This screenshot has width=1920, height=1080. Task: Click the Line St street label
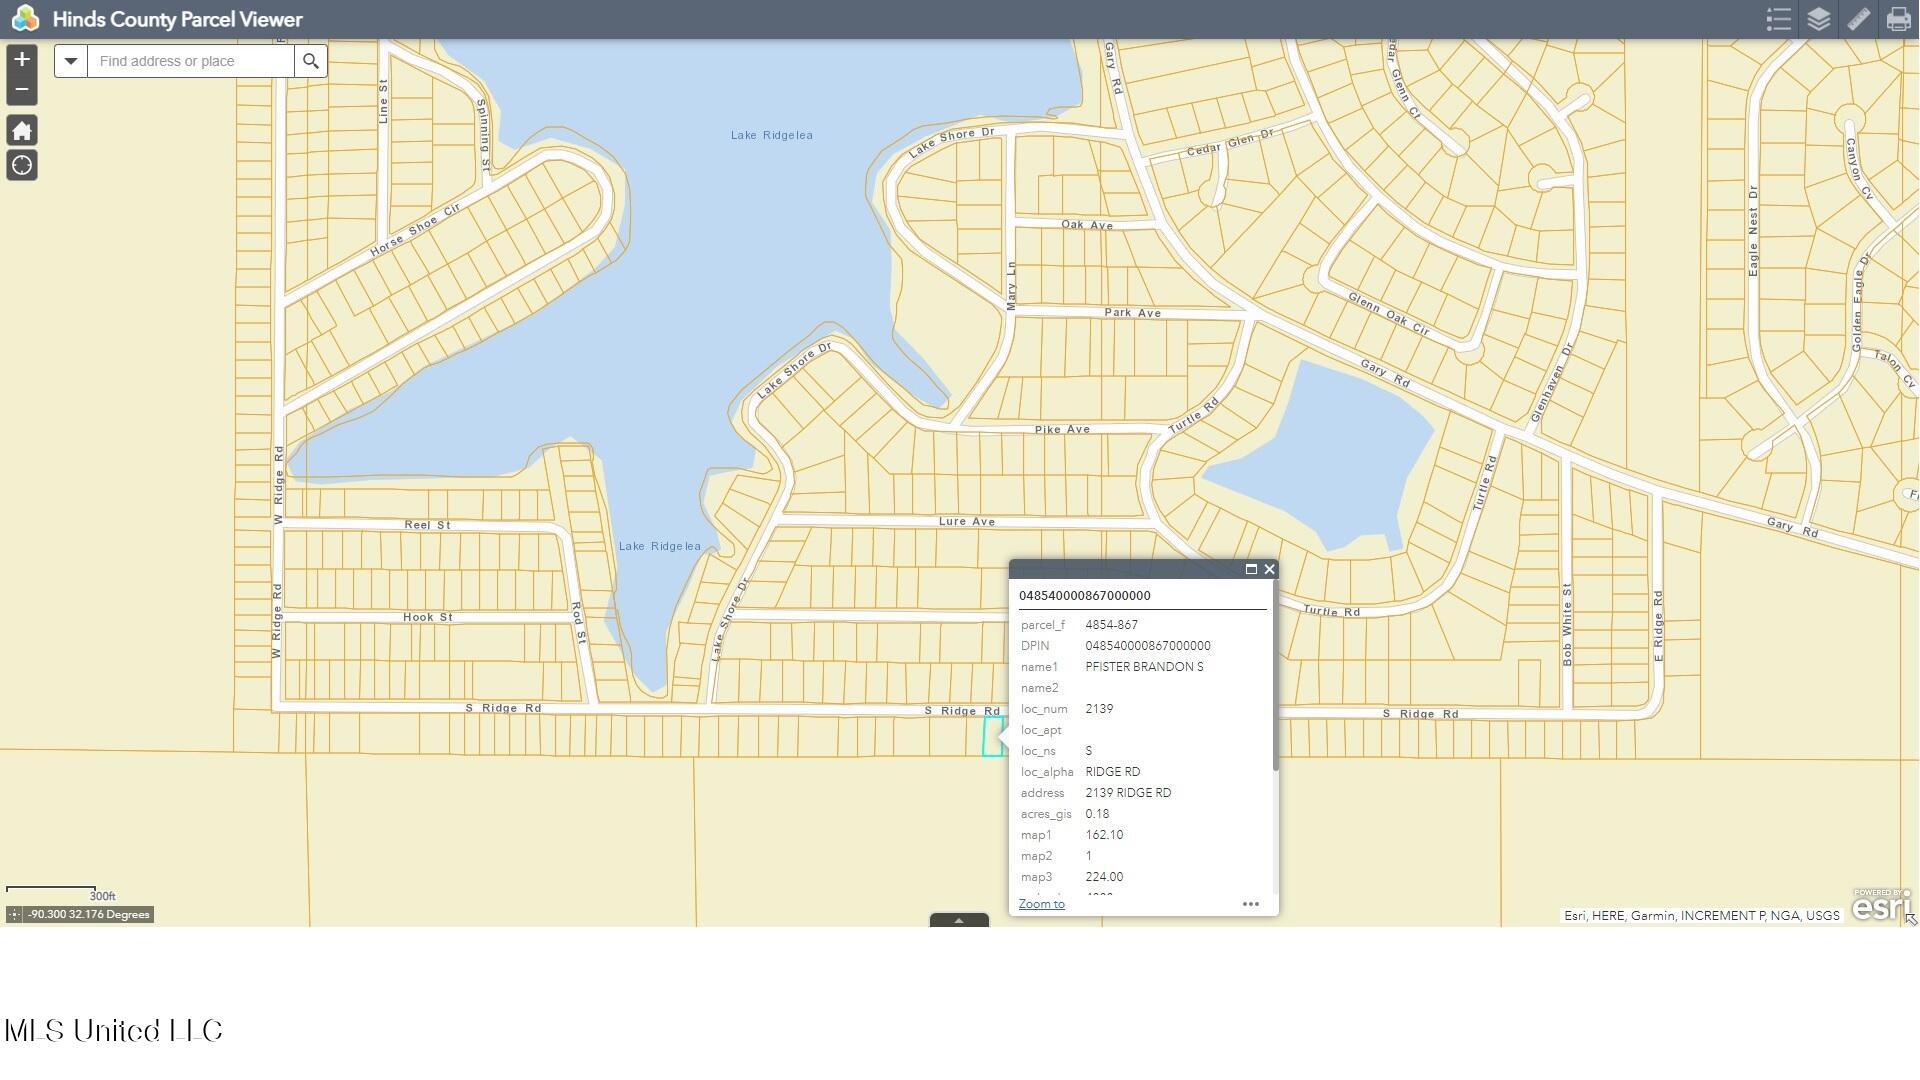point(383,102)
